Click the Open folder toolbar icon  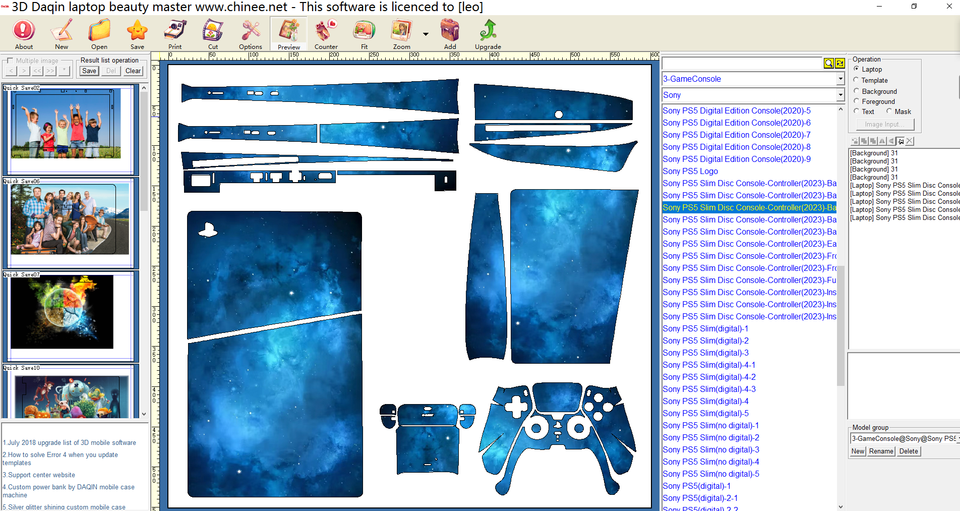click(99, 34)
